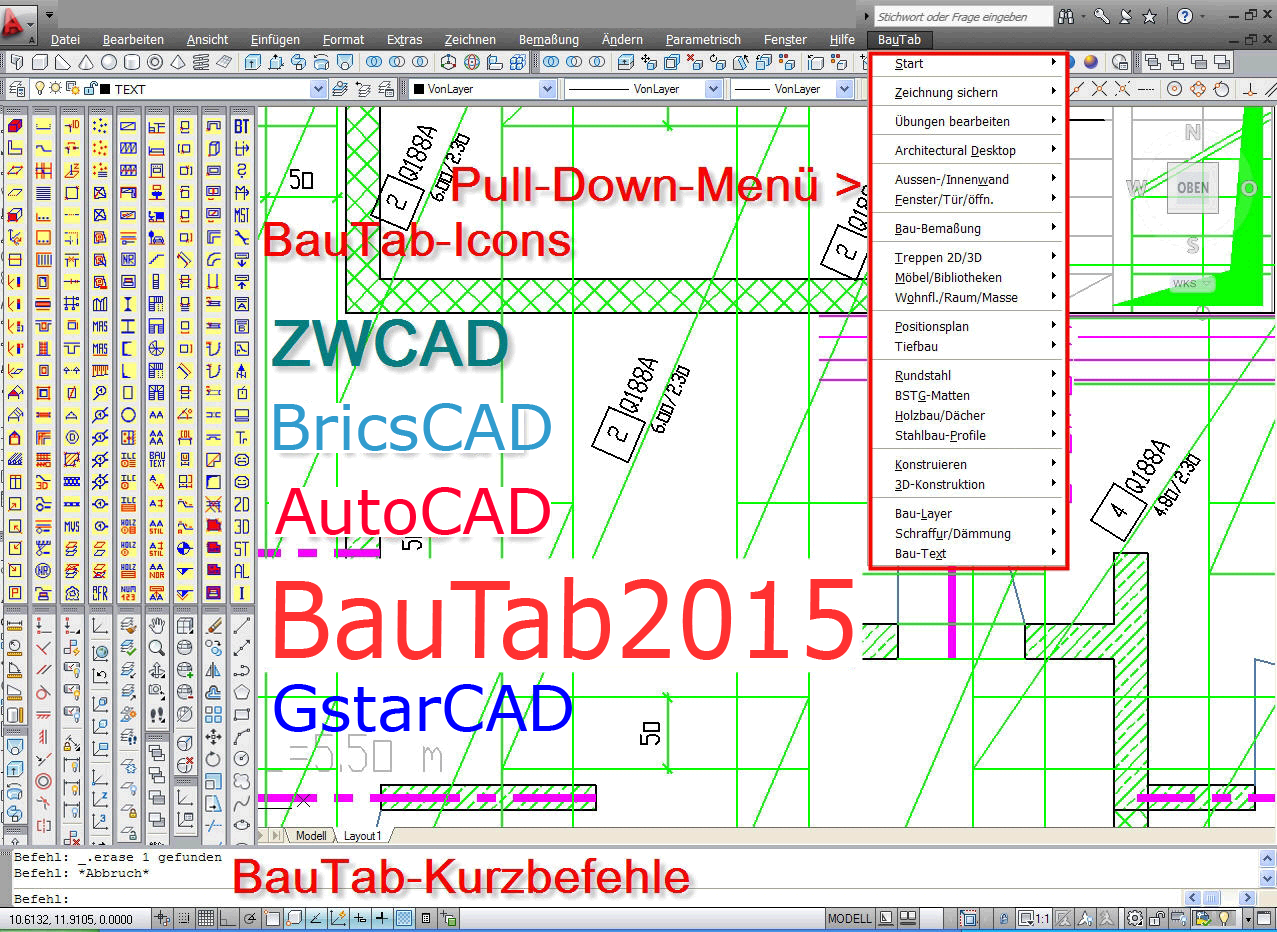Pick the Helix spiral icon

click(x=200, y=62)
